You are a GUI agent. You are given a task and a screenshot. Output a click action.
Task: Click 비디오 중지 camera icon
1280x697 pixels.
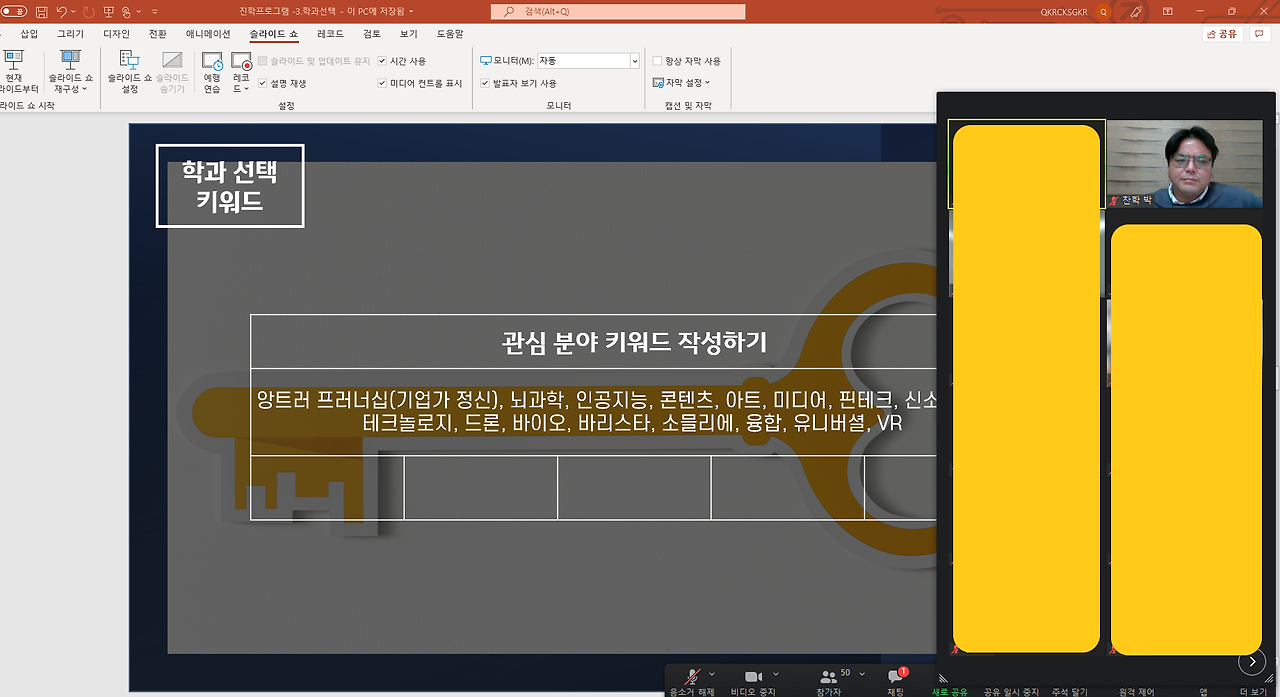coord(753,682)
